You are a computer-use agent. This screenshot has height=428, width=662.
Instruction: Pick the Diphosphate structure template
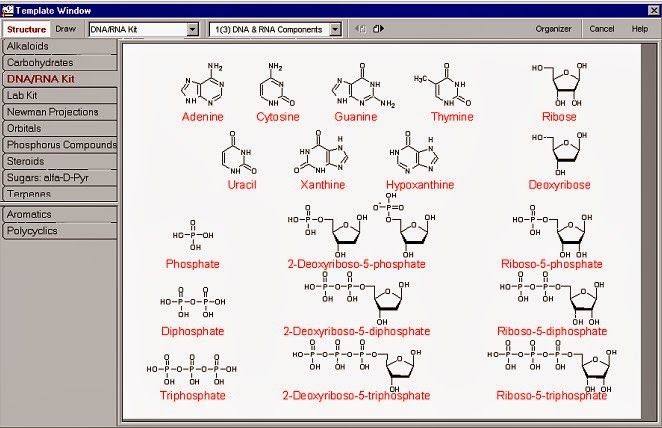tap(193, 302)
